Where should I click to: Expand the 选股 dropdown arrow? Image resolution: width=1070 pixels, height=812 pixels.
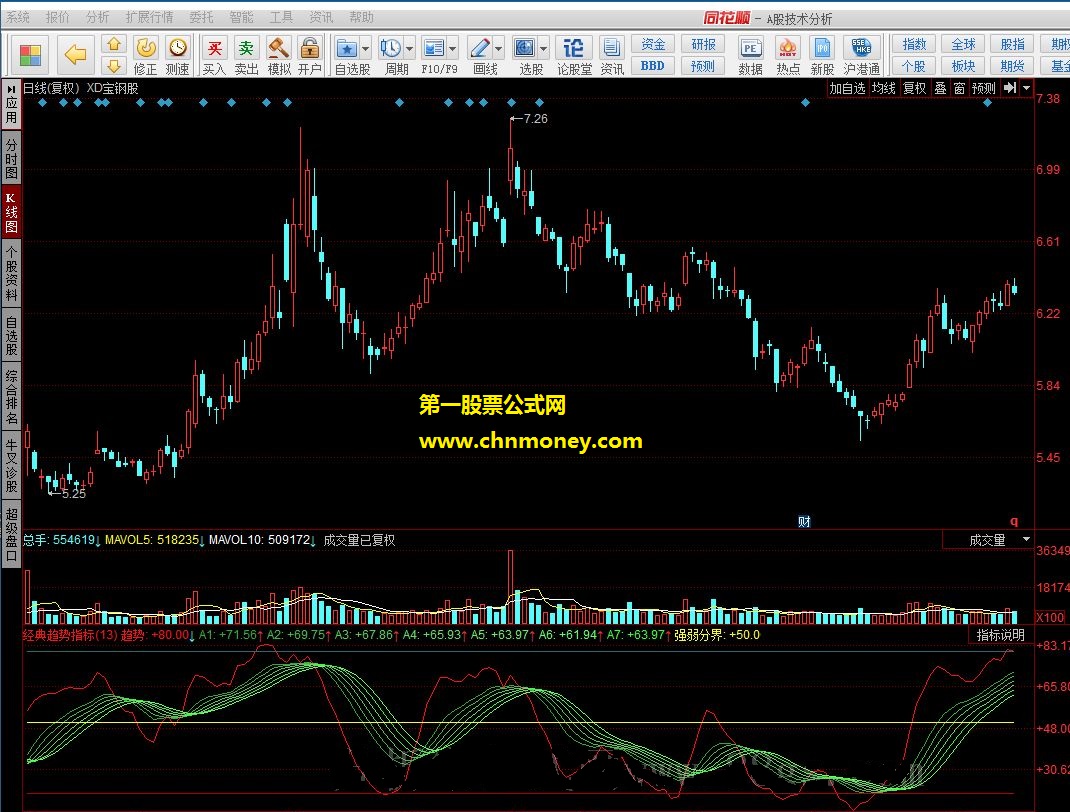[x=543, y=48]
